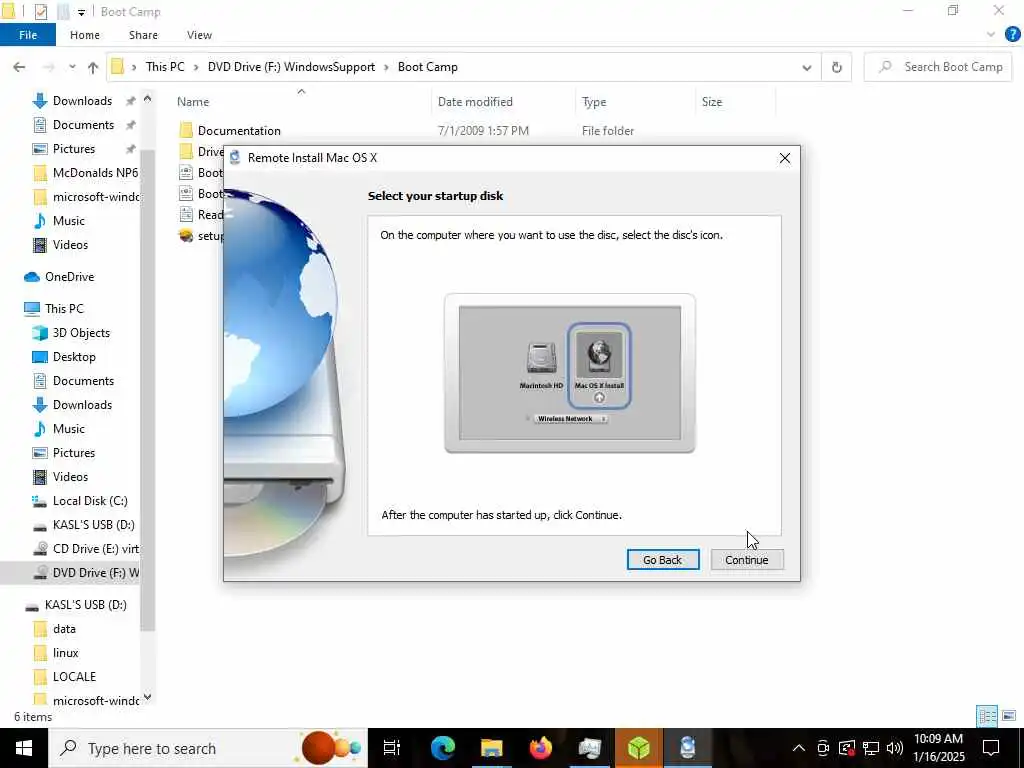This screenshot has width=1024, height=768.
Task: Click Continue in Remote Install dialog
Action: tap(746, 560)
